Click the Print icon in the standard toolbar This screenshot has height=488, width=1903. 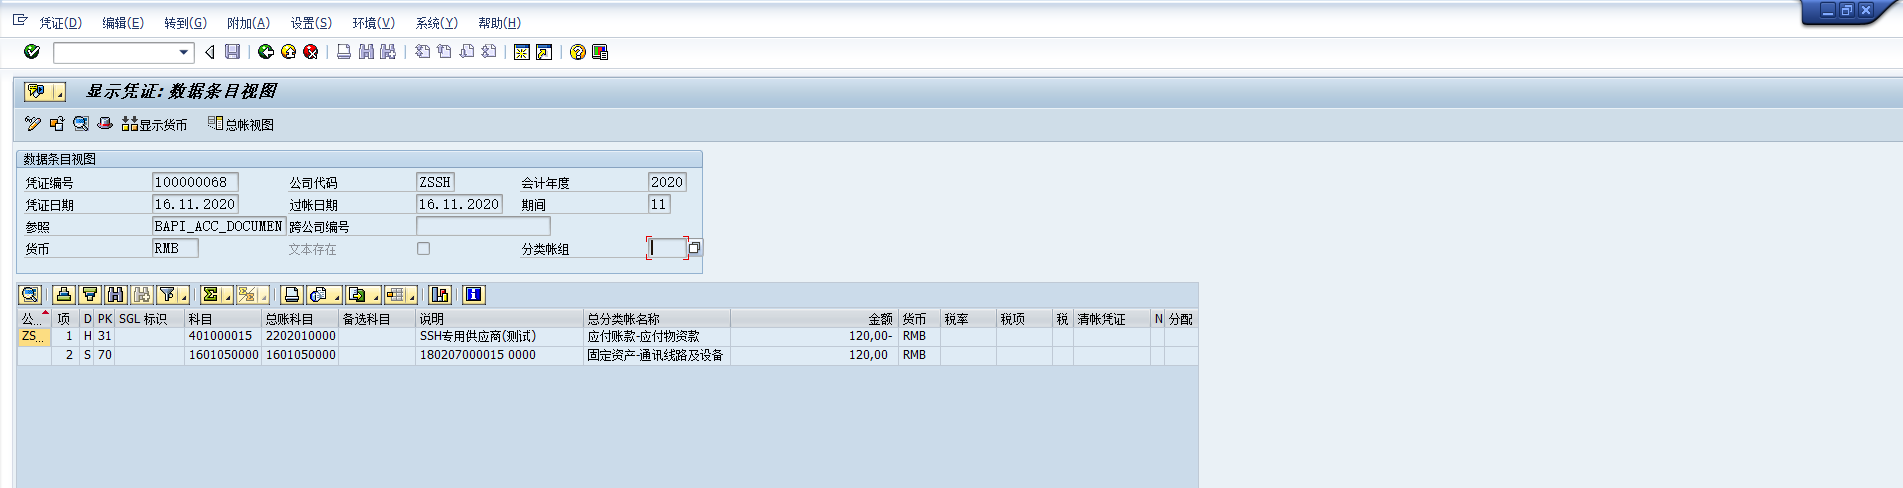coord(344,52)
